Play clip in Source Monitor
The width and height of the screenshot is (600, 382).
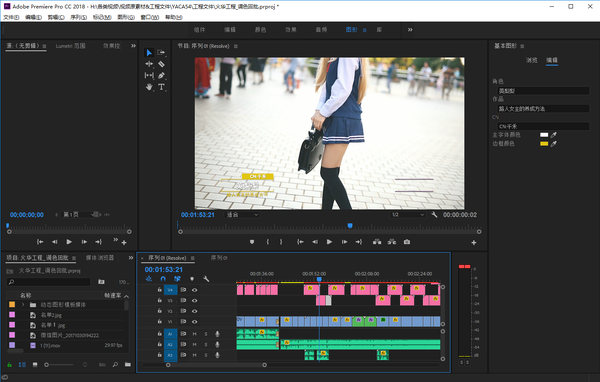point(69,242)
